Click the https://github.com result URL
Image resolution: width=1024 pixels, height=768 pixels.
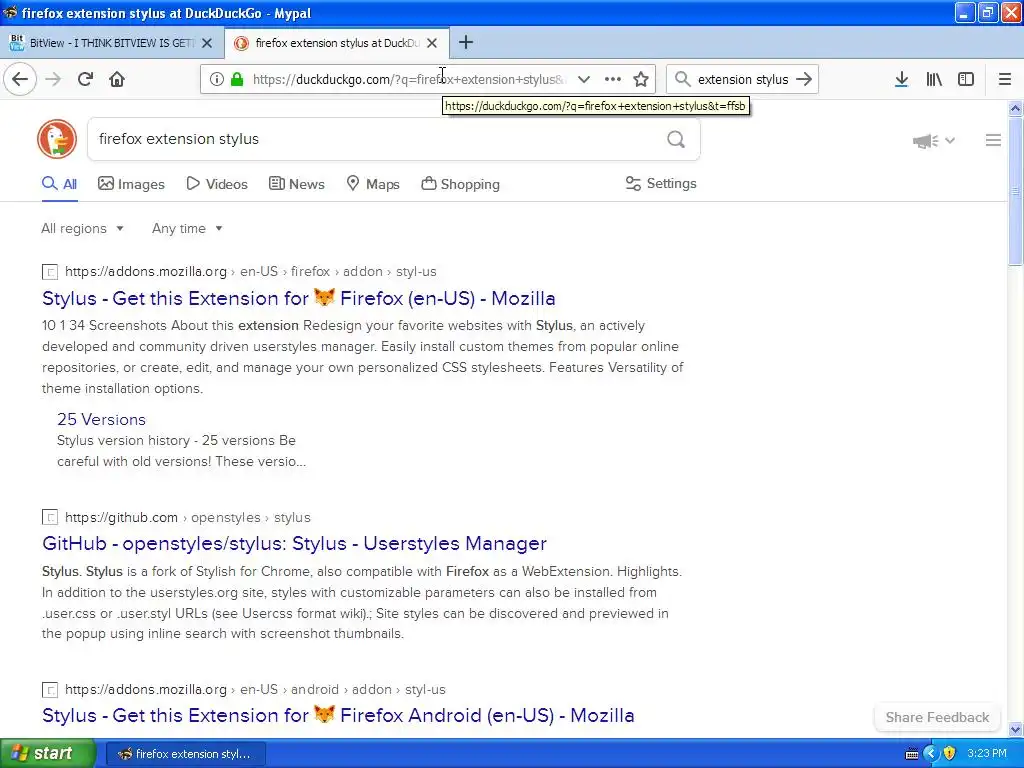coord(121,517)
